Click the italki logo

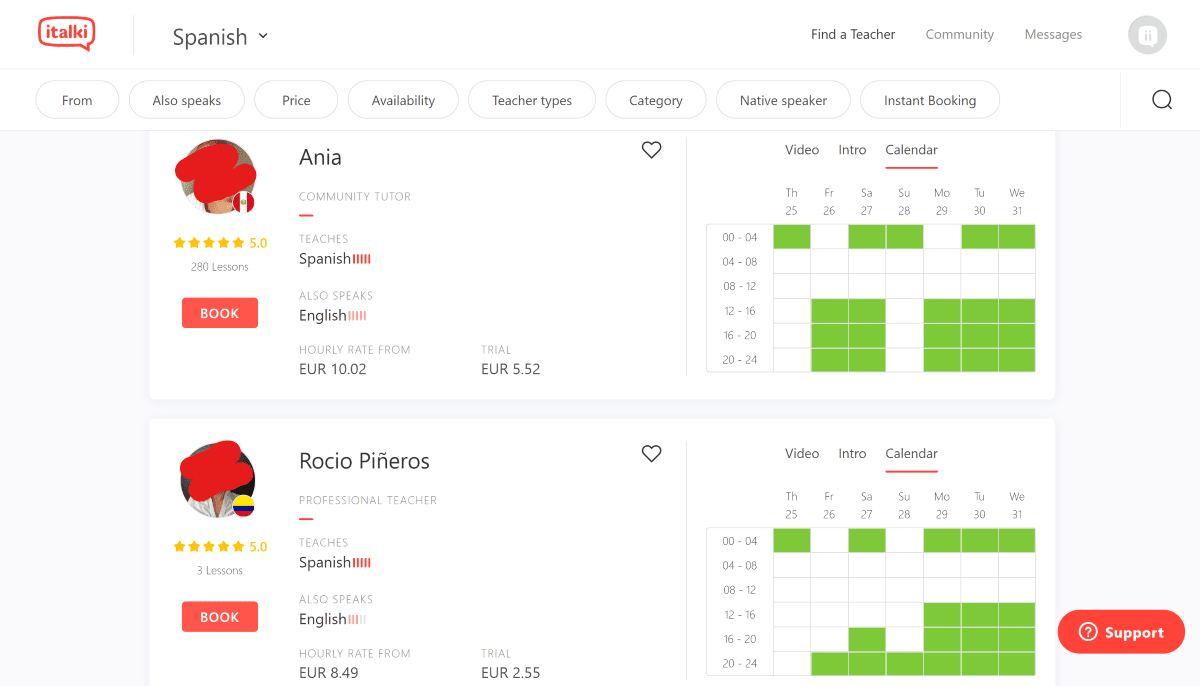click(x=66, y=34)
